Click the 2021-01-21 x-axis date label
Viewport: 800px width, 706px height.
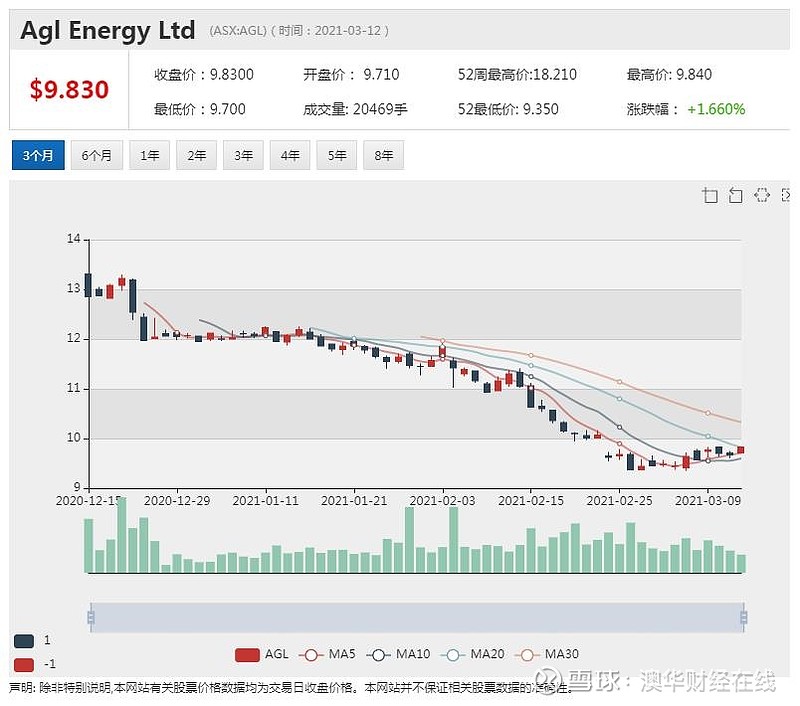click(354, 501)
